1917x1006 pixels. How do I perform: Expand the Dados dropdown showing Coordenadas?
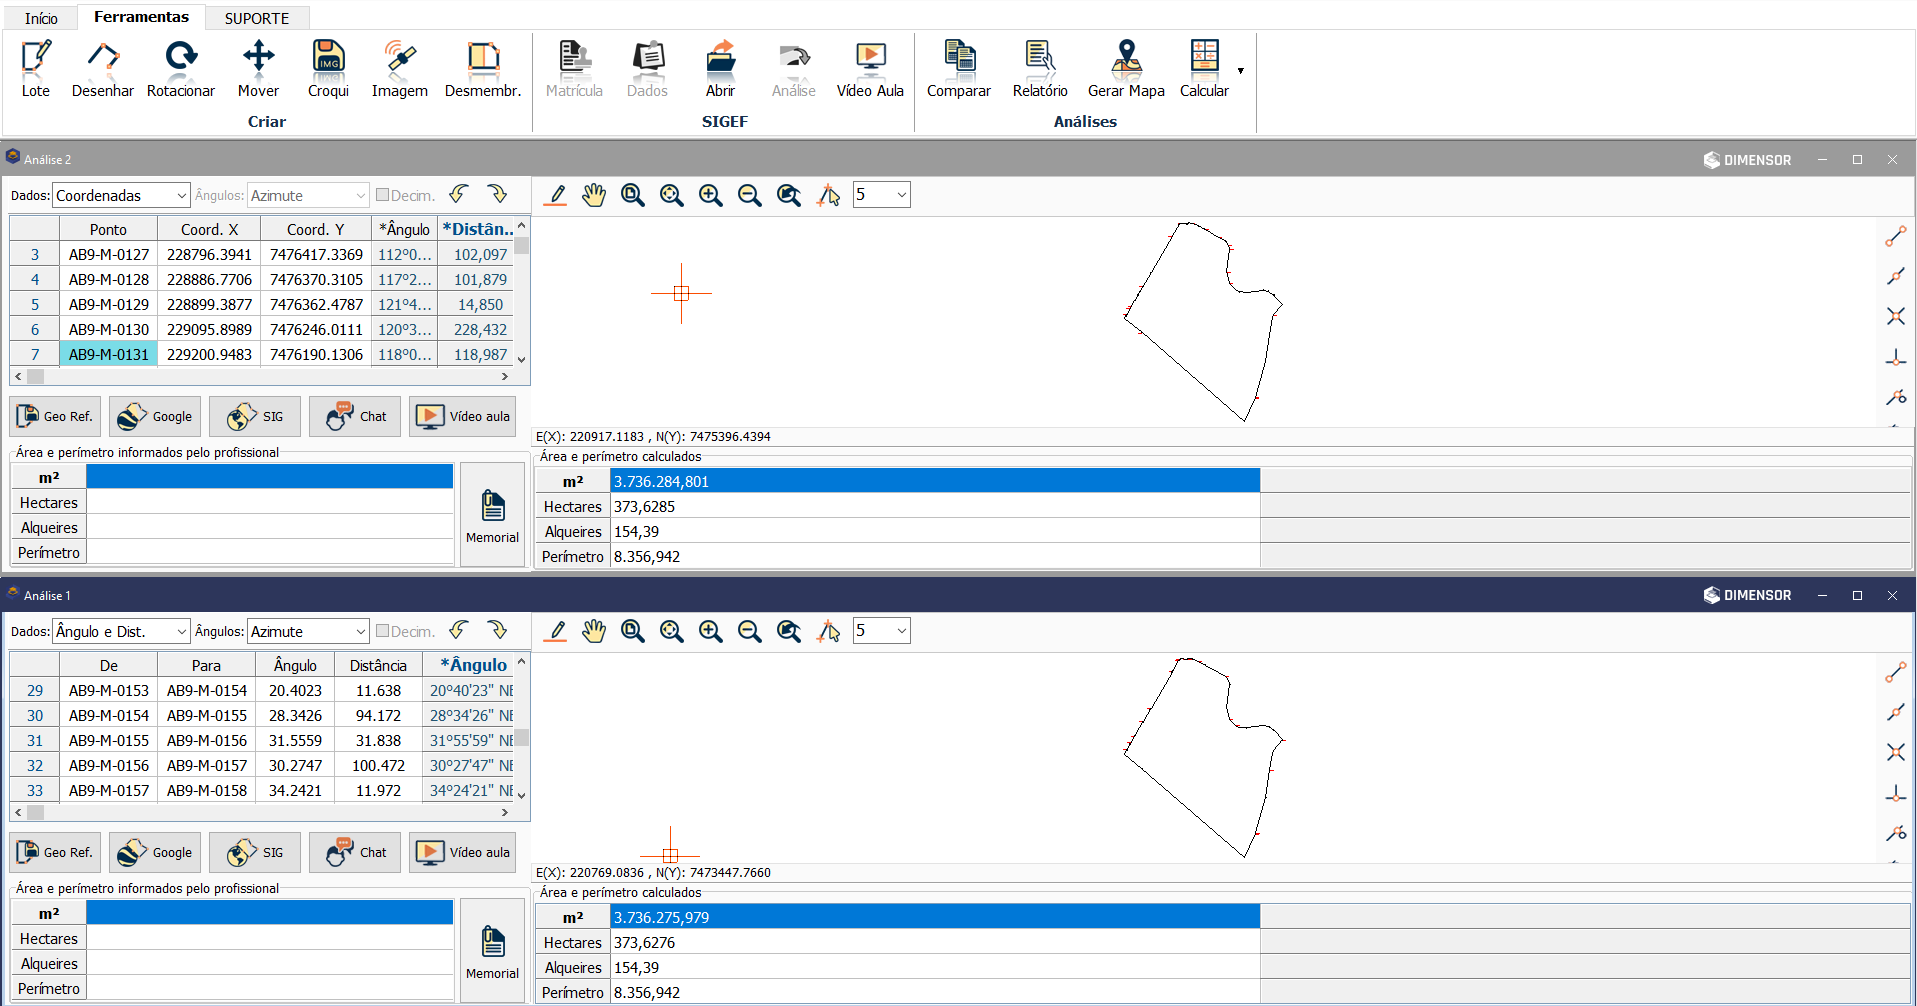pos(121,195)
